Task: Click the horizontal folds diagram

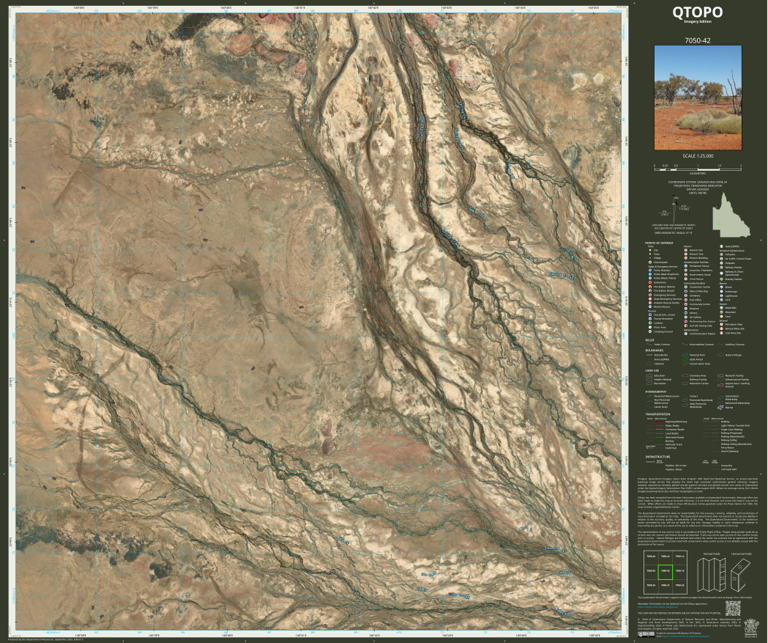Action: click(x=741, y=575)
